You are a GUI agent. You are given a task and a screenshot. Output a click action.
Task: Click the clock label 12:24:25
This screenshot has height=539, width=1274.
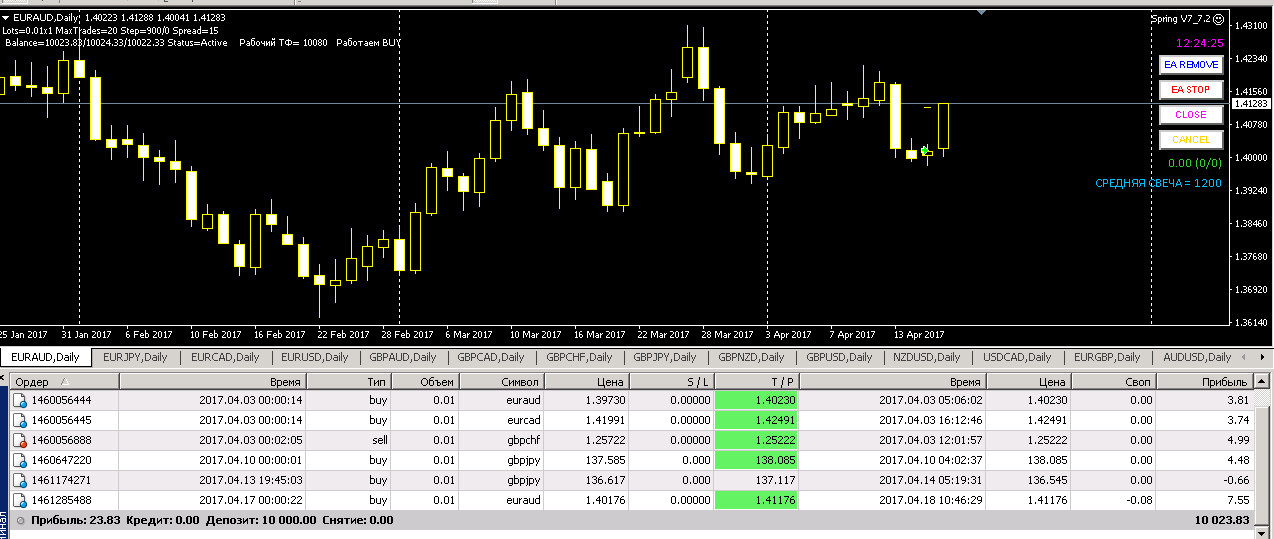coord(1200,43)
